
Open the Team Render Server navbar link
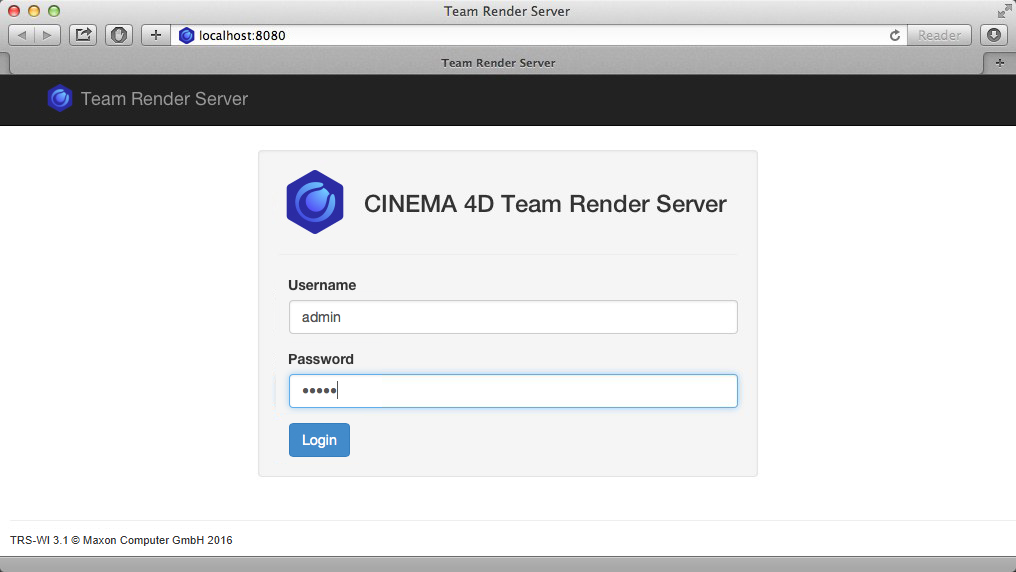(x=164, y=99)
